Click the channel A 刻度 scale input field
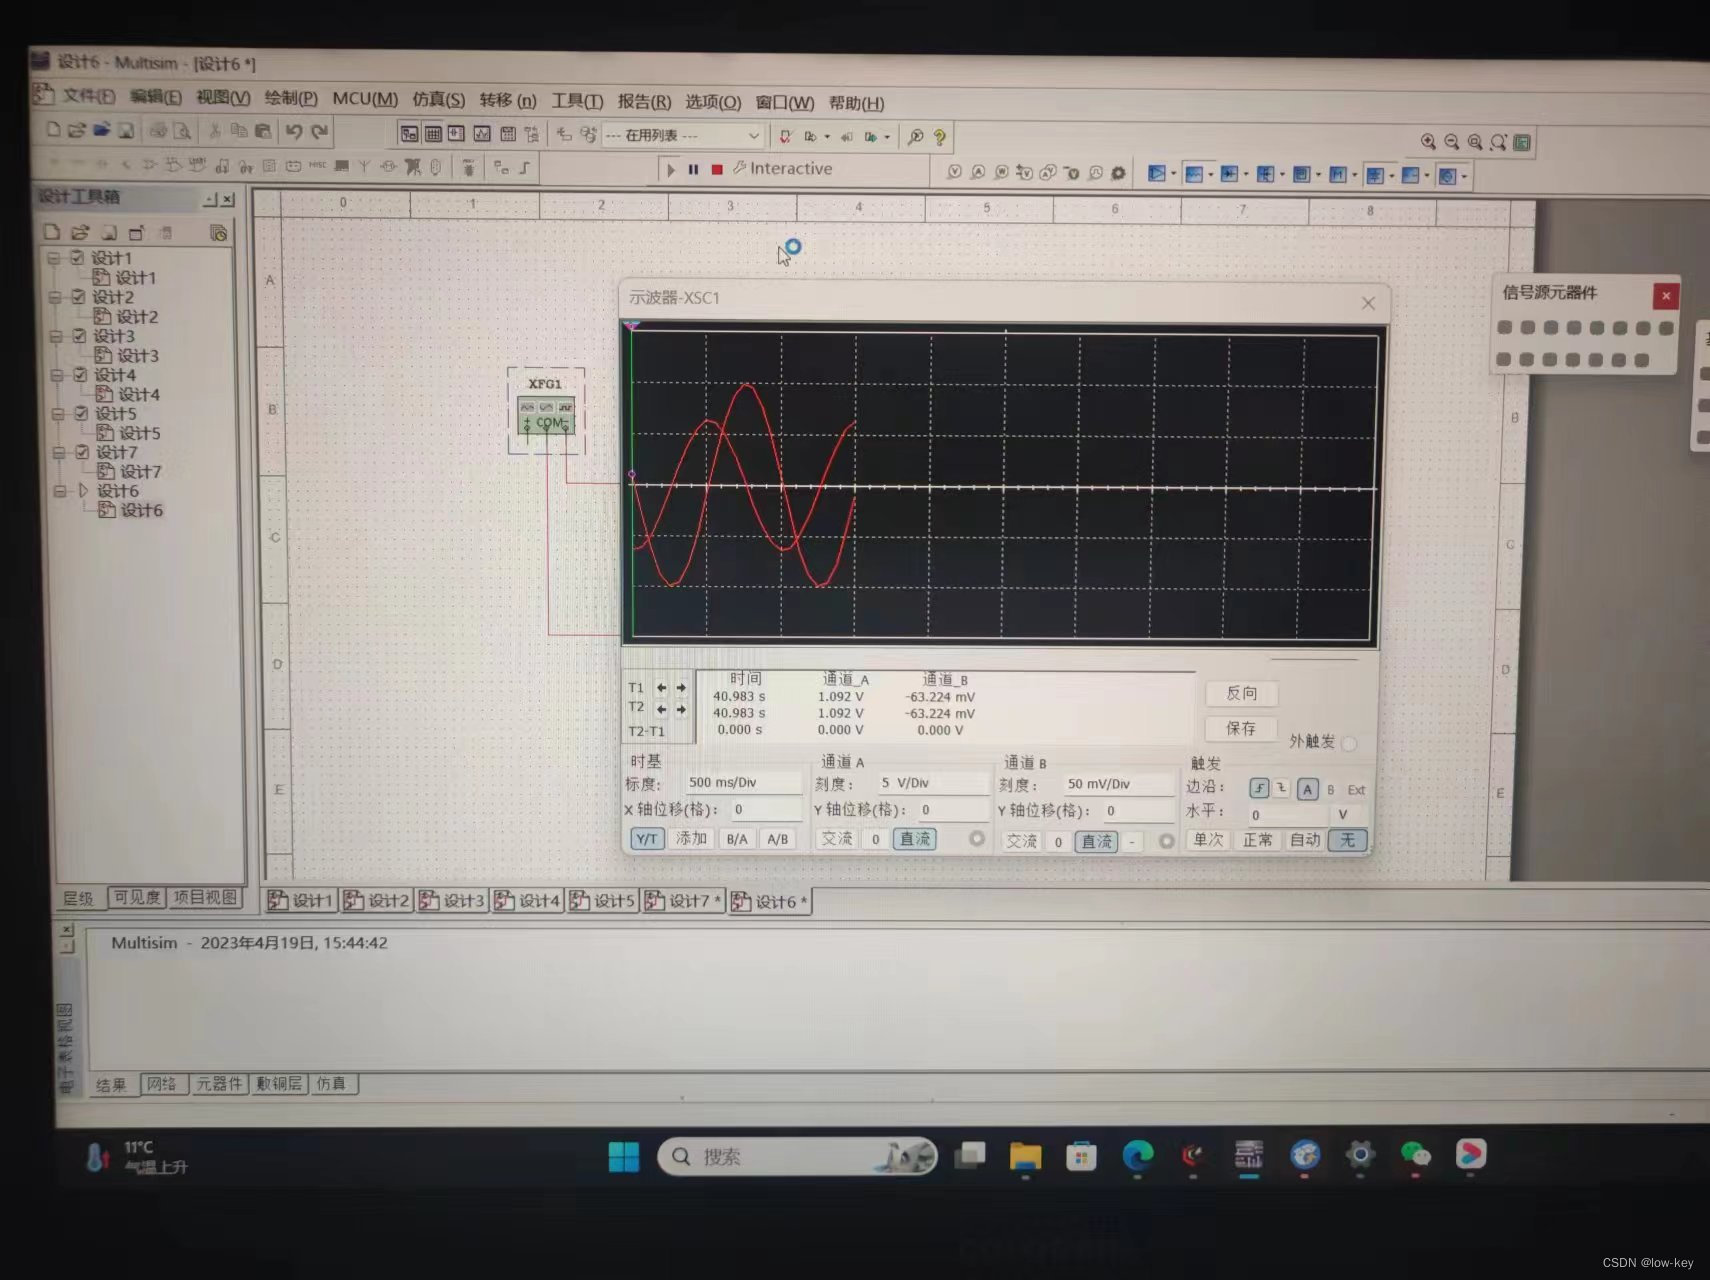 (930, 783)
